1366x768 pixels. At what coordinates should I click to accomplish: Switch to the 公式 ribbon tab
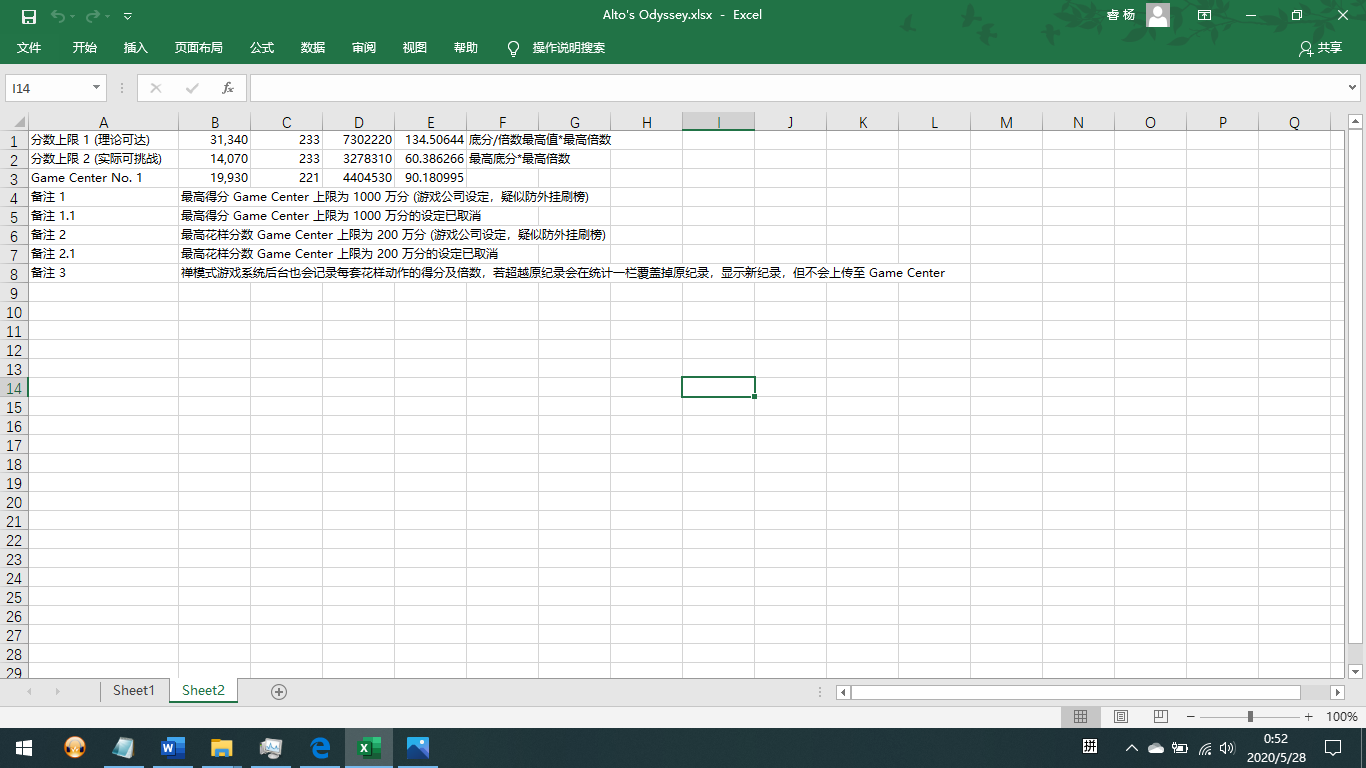pyautogui.click(x=262, y=48)
